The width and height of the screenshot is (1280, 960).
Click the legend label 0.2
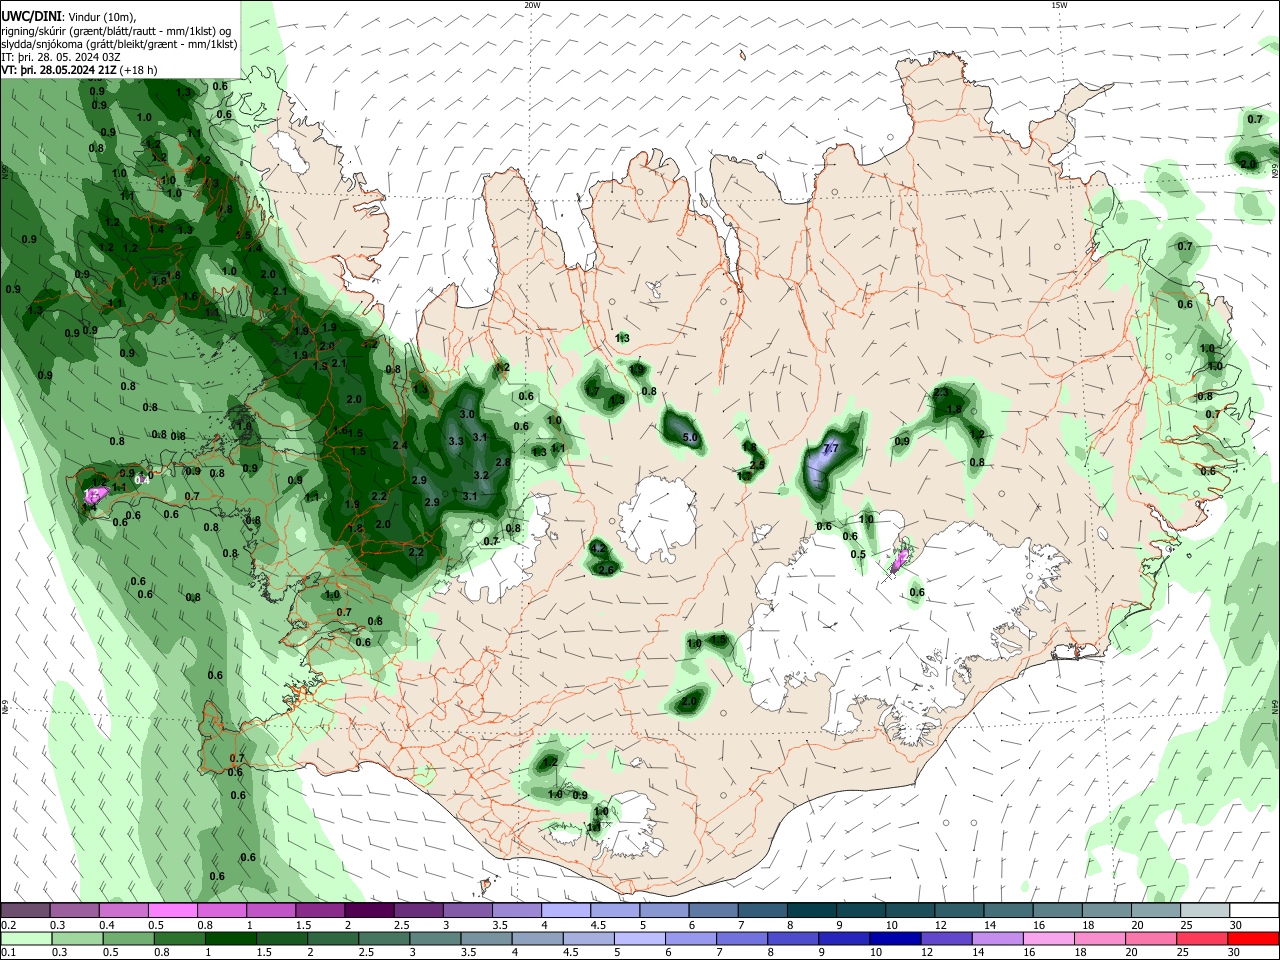tap(8, 925)
